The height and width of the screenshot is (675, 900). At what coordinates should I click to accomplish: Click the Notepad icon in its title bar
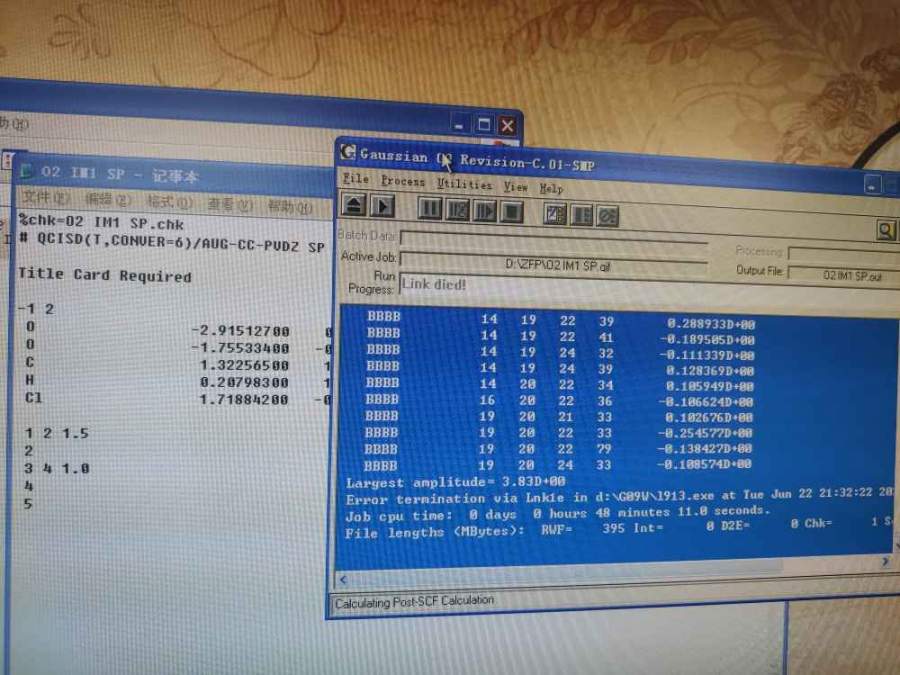[x=26, y=170]
